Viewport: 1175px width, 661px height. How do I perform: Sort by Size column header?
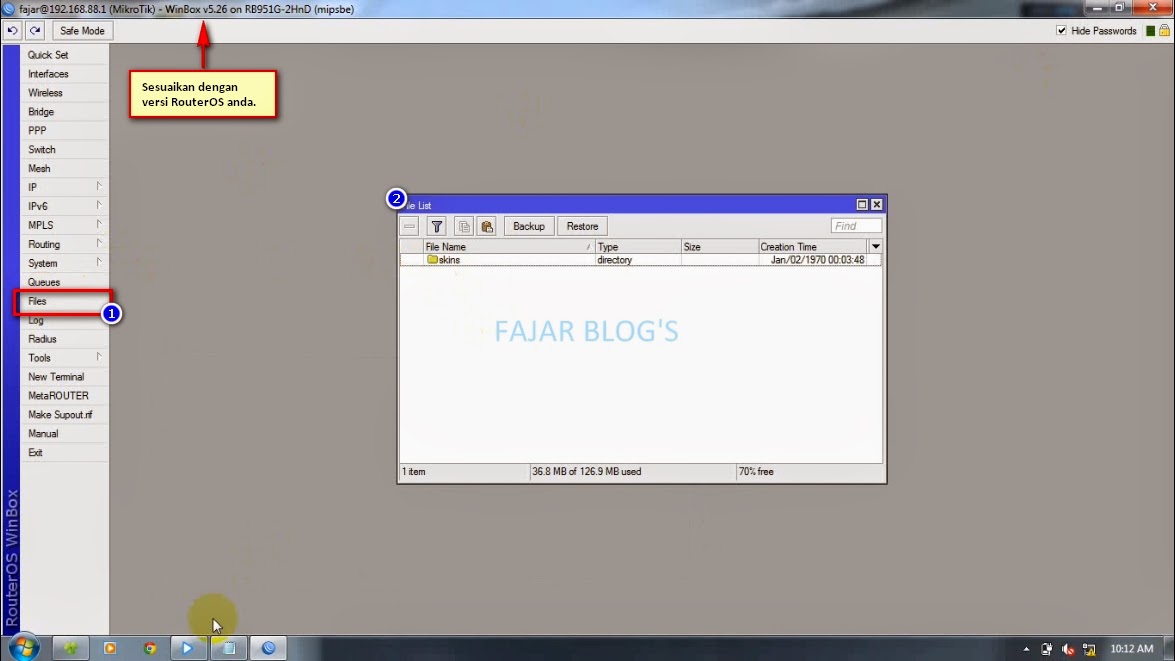[719, 247]
